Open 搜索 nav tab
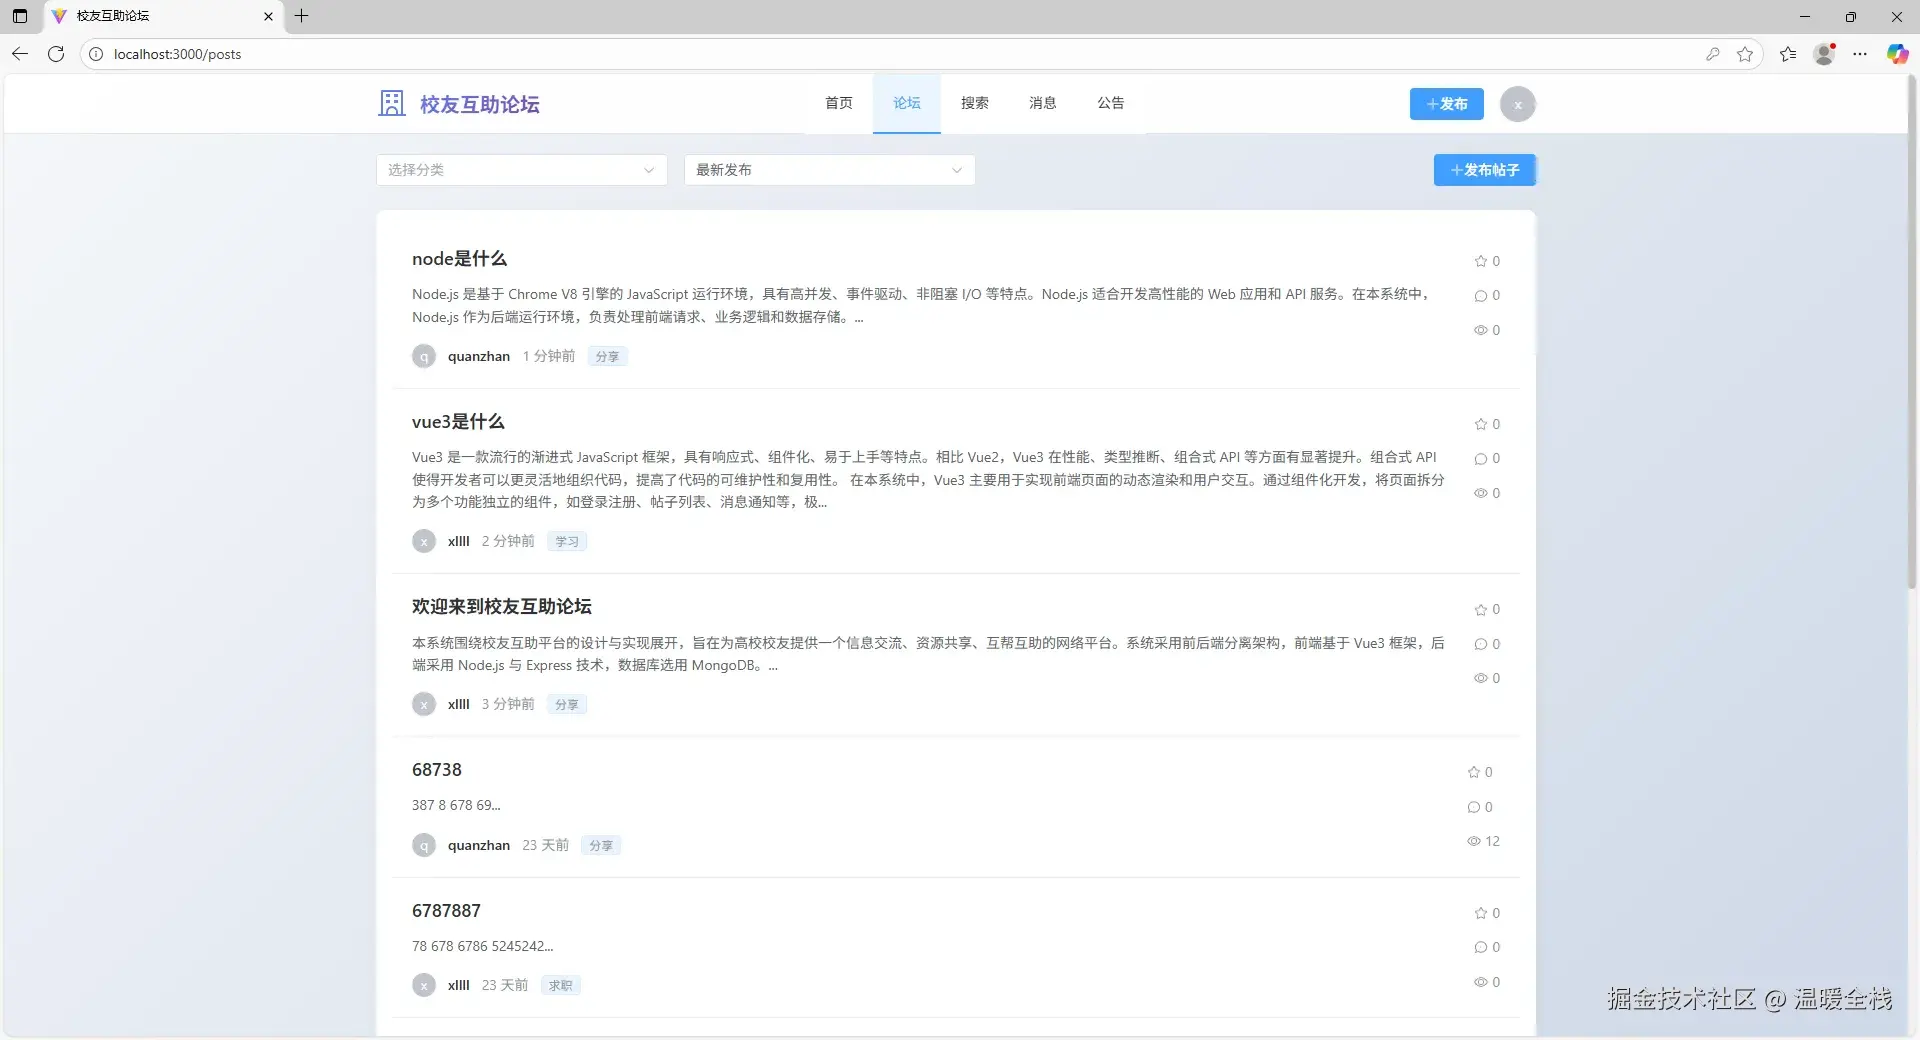 975,103
